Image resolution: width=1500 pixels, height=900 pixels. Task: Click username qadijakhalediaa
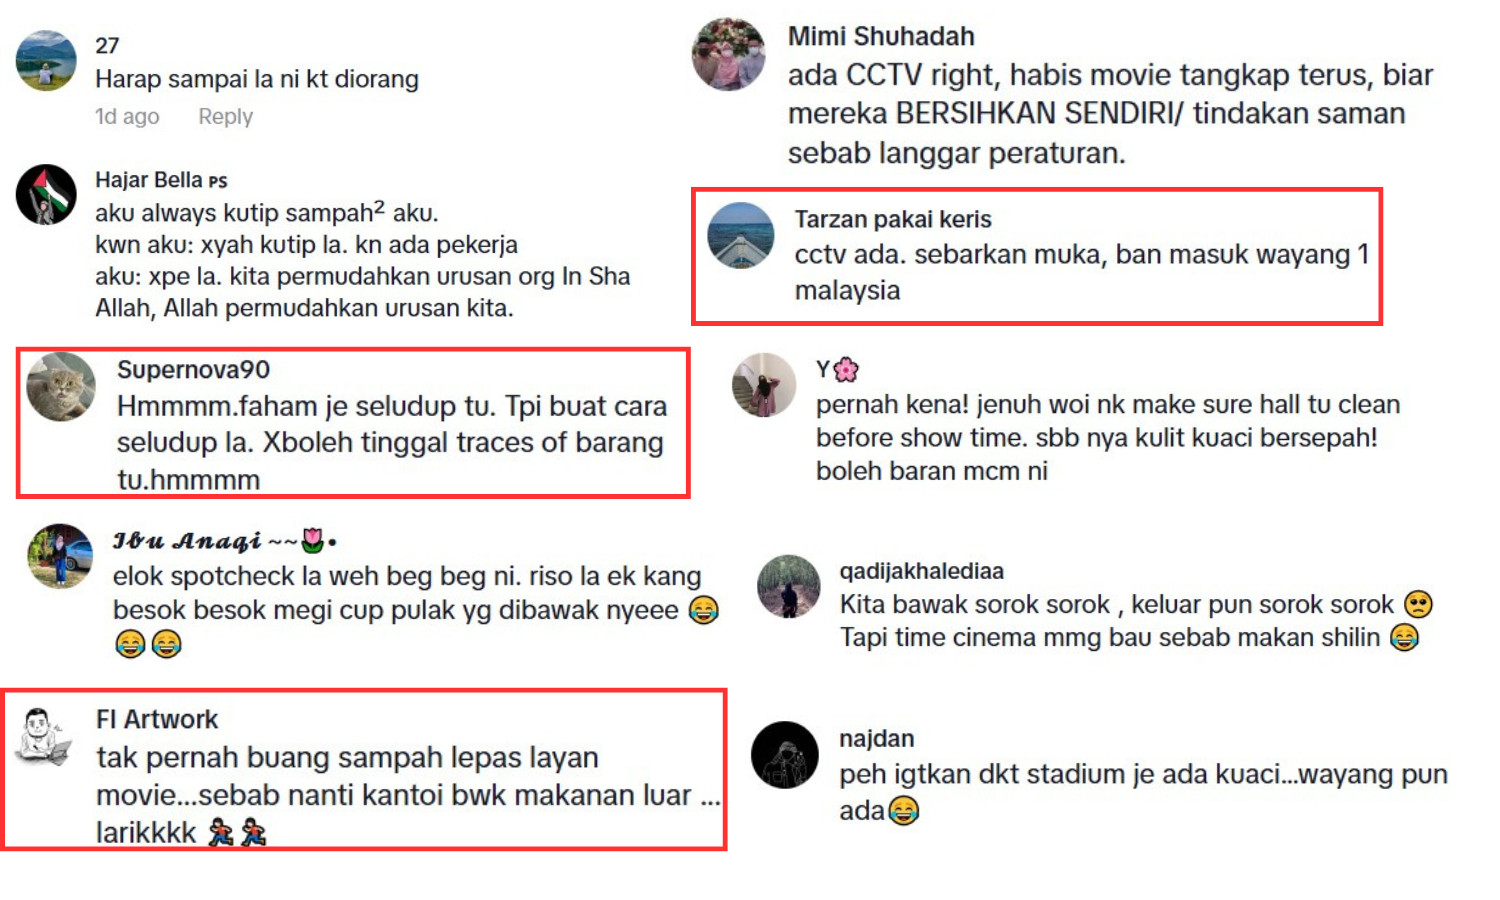click(922, 571)
